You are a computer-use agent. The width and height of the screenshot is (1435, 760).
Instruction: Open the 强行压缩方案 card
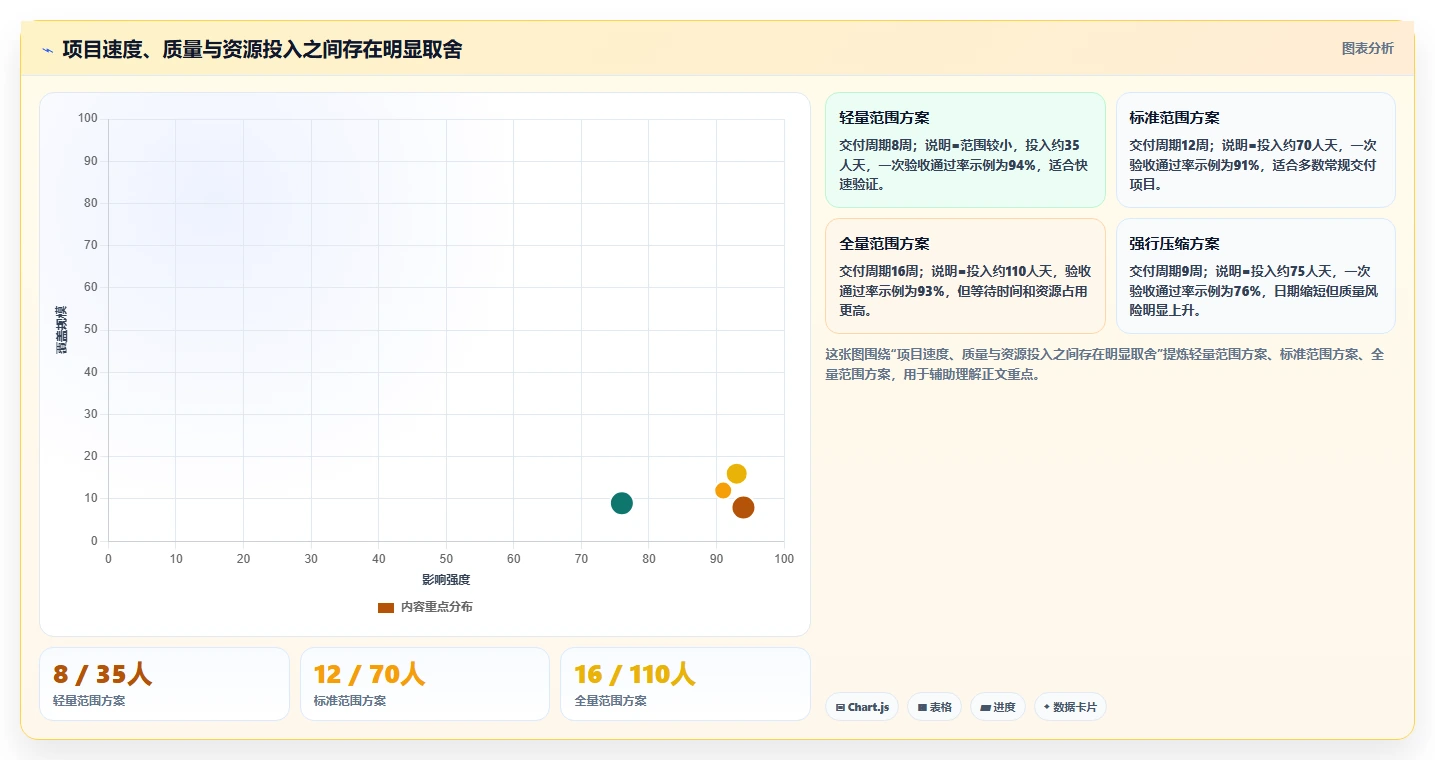[x=1255, y=276]
